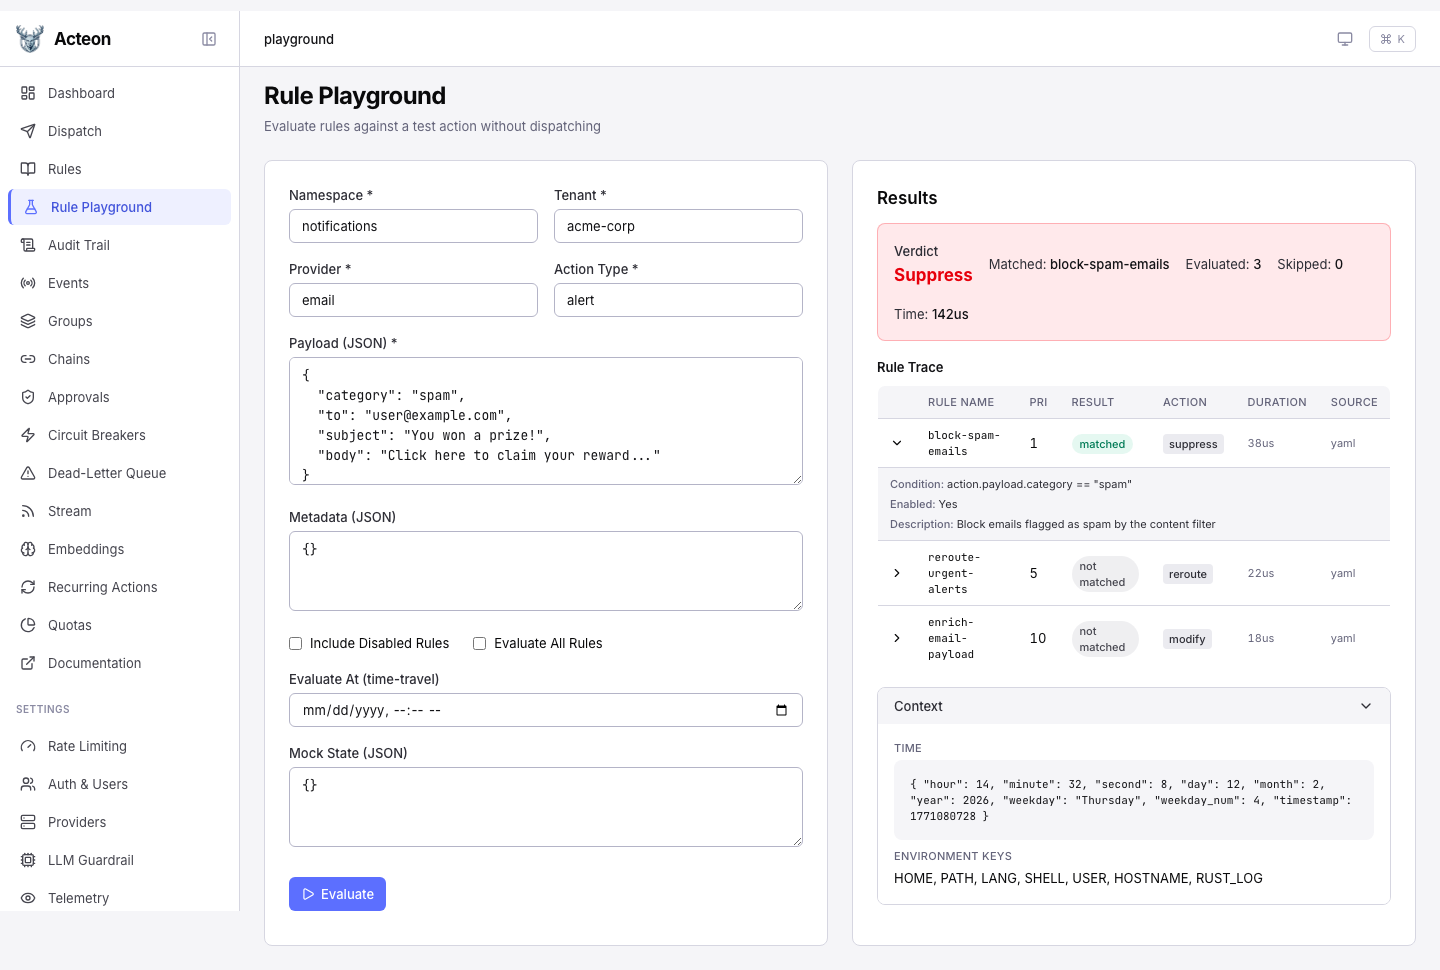Expand the enrich-email-payload rule row
Image resolution: width=1440 pixels, height=970 pixels.
click(x=897, y=638)
